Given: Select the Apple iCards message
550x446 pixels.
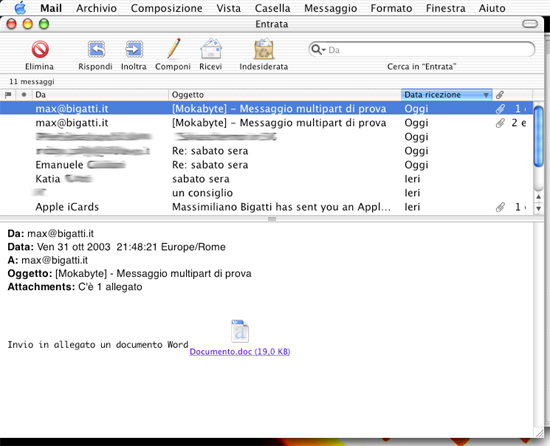Looking at the screenshot, I should tap(266, 207).
